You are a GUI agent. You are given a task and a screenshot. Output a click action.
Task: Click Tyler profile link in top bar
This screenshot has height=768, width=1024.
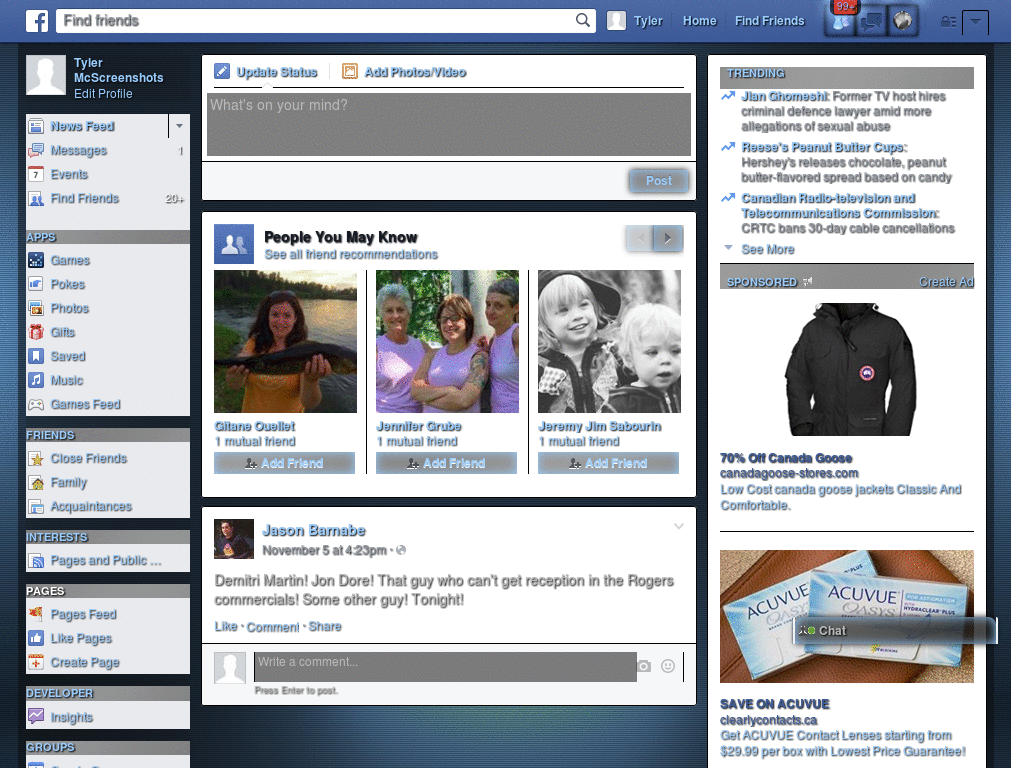[x=635, y=21]
